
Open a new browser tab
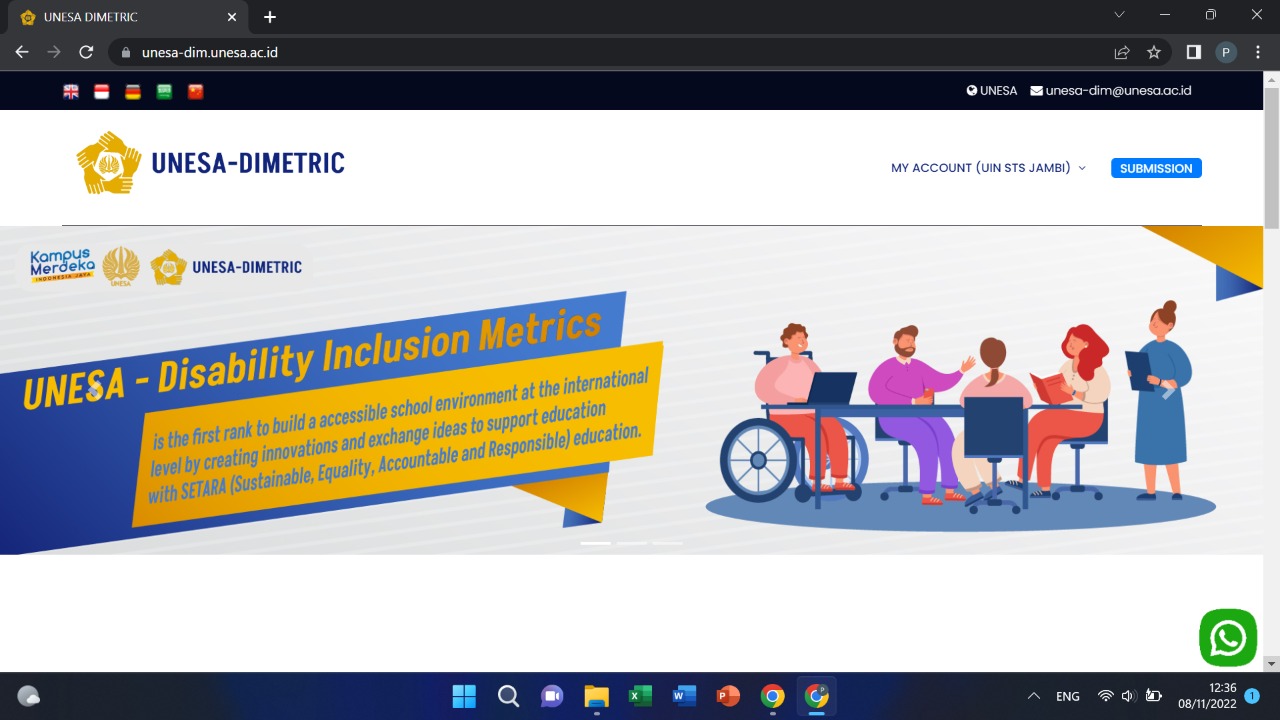tap(270, 17)
